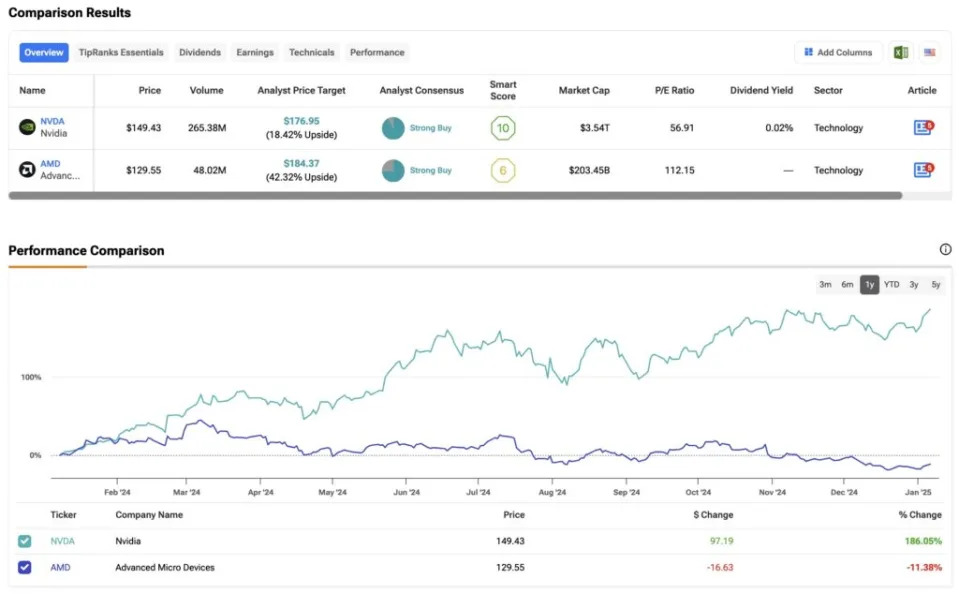Viewport: 959px width, 594px height.
Task: Sort by the P/E Ratio header
Action: tap(675, 91)
